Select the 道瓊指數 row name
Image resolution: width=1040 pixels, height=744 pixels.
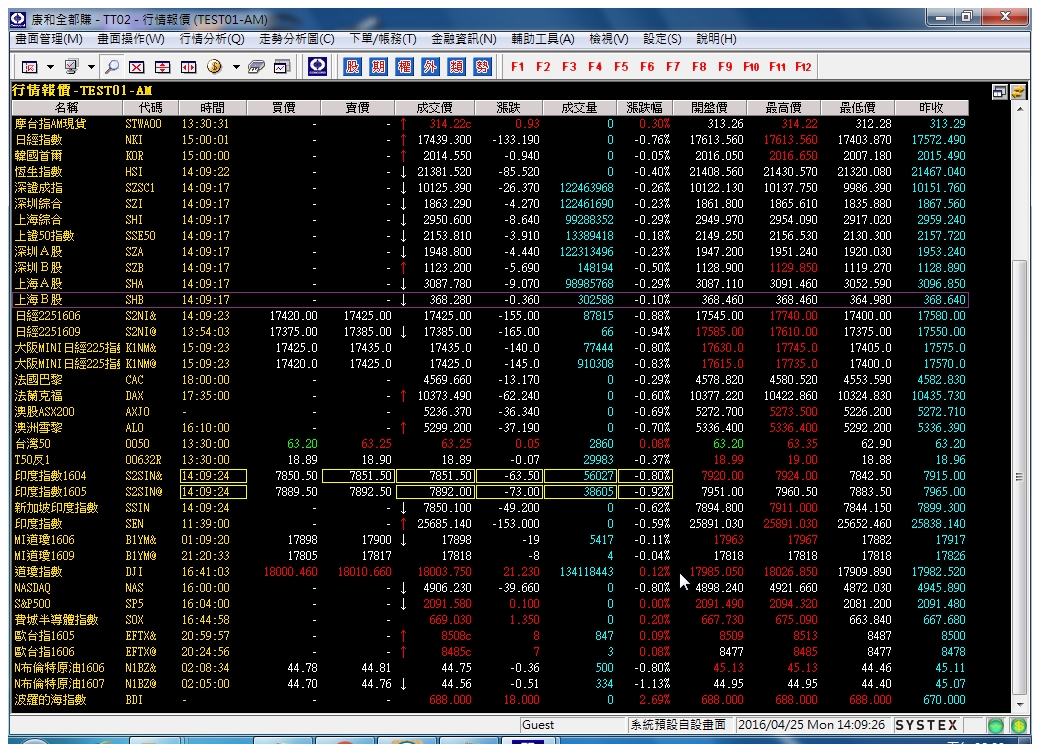click(x=38, y=572)
